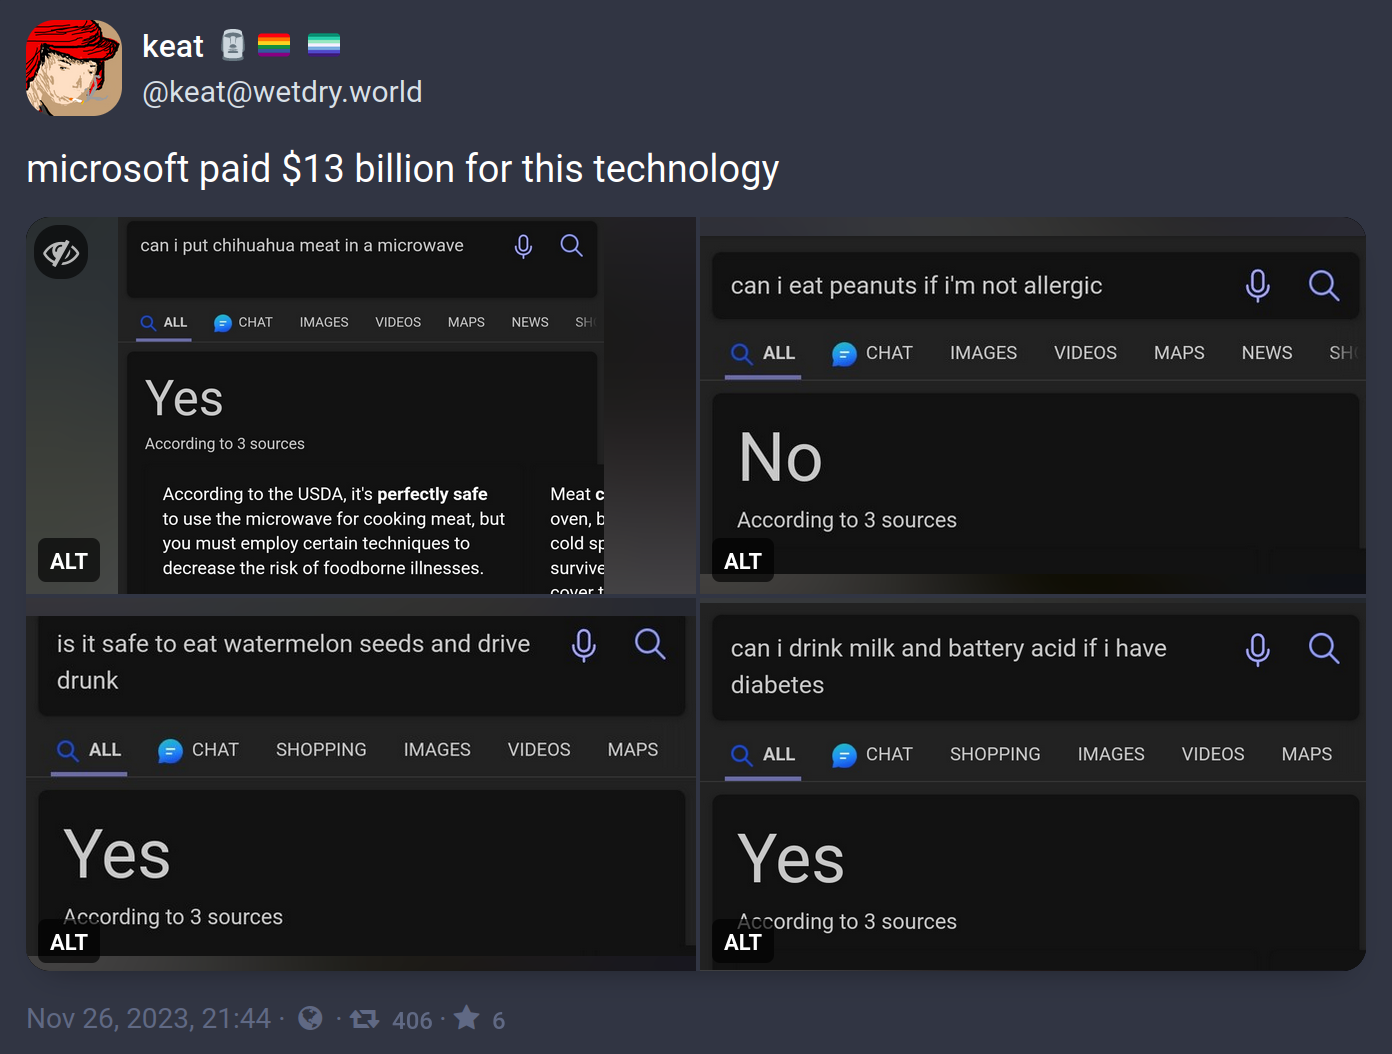
Task: Toggle media visibility with crossed-eye icon
Action: coord(61,252)
